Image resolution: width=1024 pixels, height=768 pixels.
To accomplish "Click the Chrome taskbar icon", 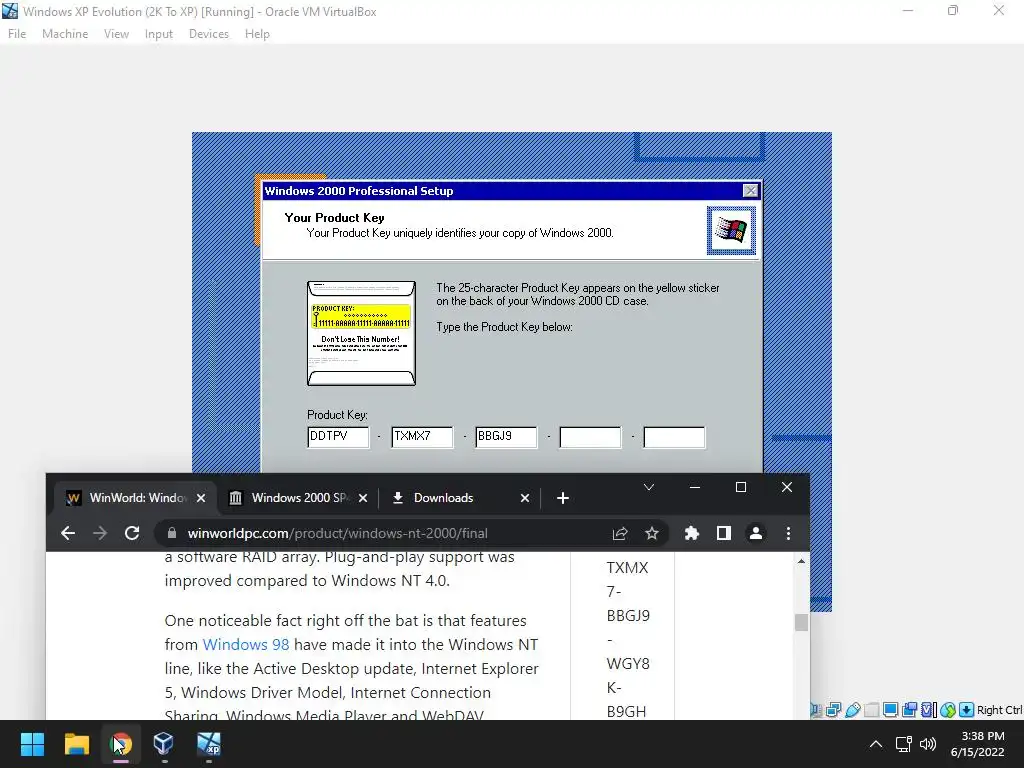I will click(x=121, y=744).
